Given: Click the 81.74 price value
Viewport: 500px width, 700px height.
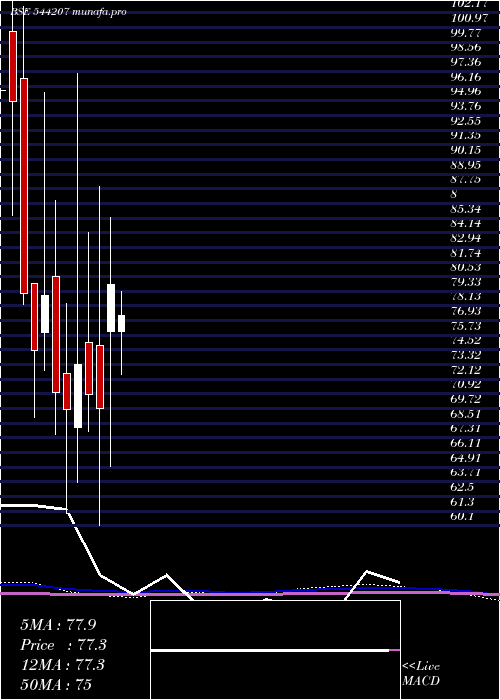Looking at the screenshot, I should coord(466,253).
